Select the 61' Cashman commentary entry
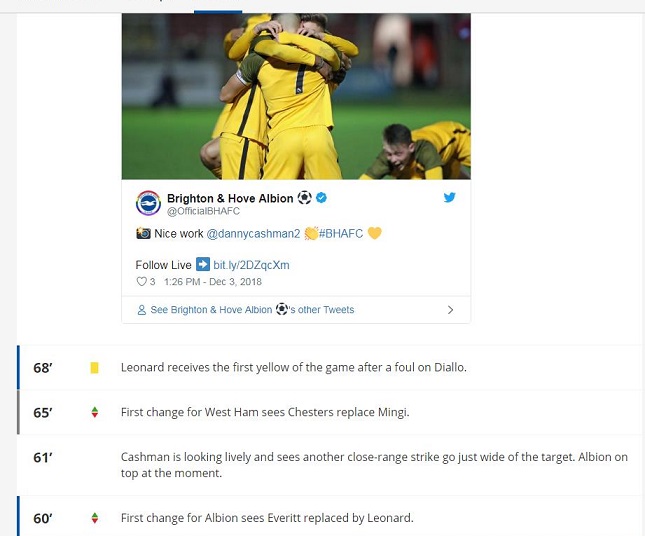The image size is (645, 536). point(331,465)
